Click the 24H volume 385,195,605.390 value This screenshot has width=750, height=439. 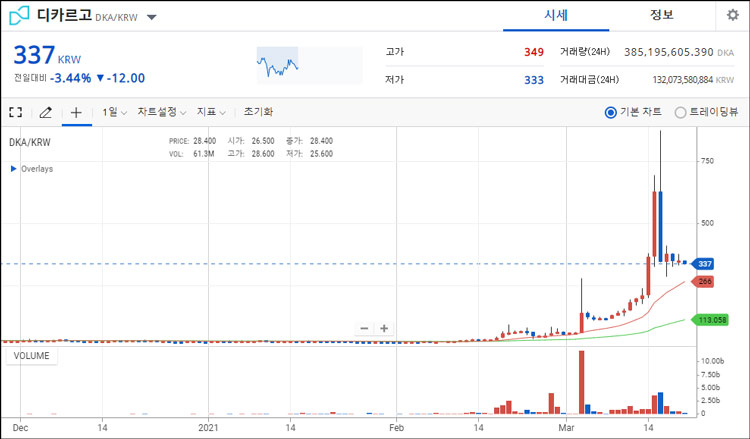point(669,52)
